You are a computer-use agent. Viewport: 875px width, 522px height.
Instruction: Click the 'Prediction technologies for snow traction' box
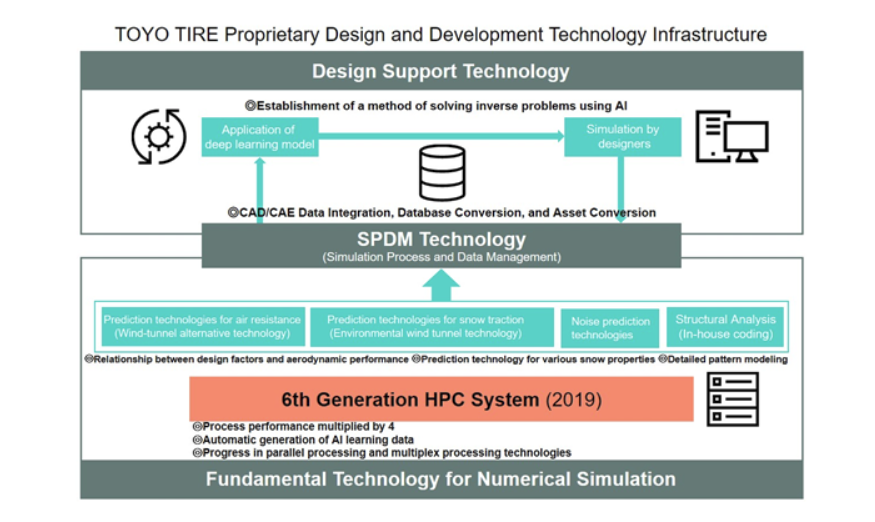pos(432,327)
